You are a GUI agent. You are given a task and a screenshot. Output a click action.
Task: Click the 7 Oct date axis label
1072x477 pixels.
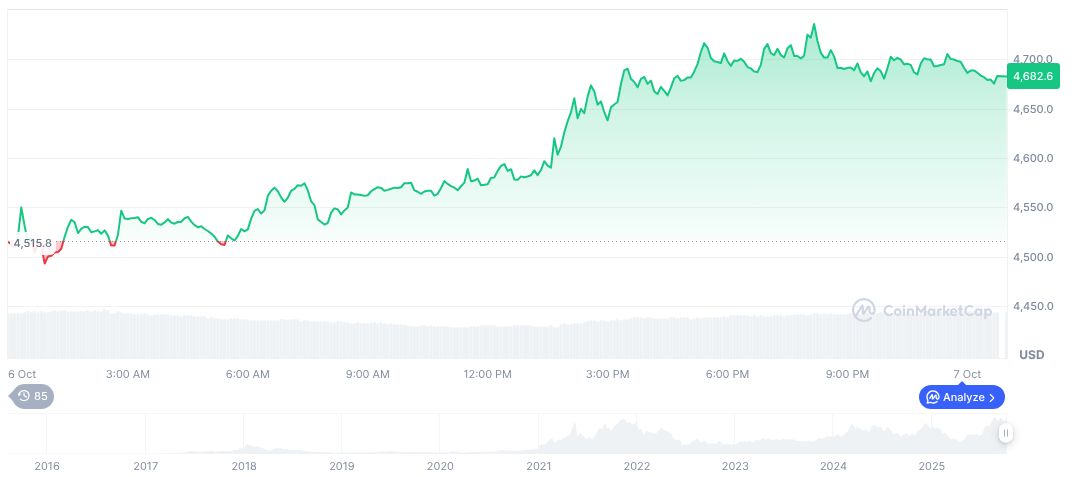pyautogui.click(x=967, y=374)
